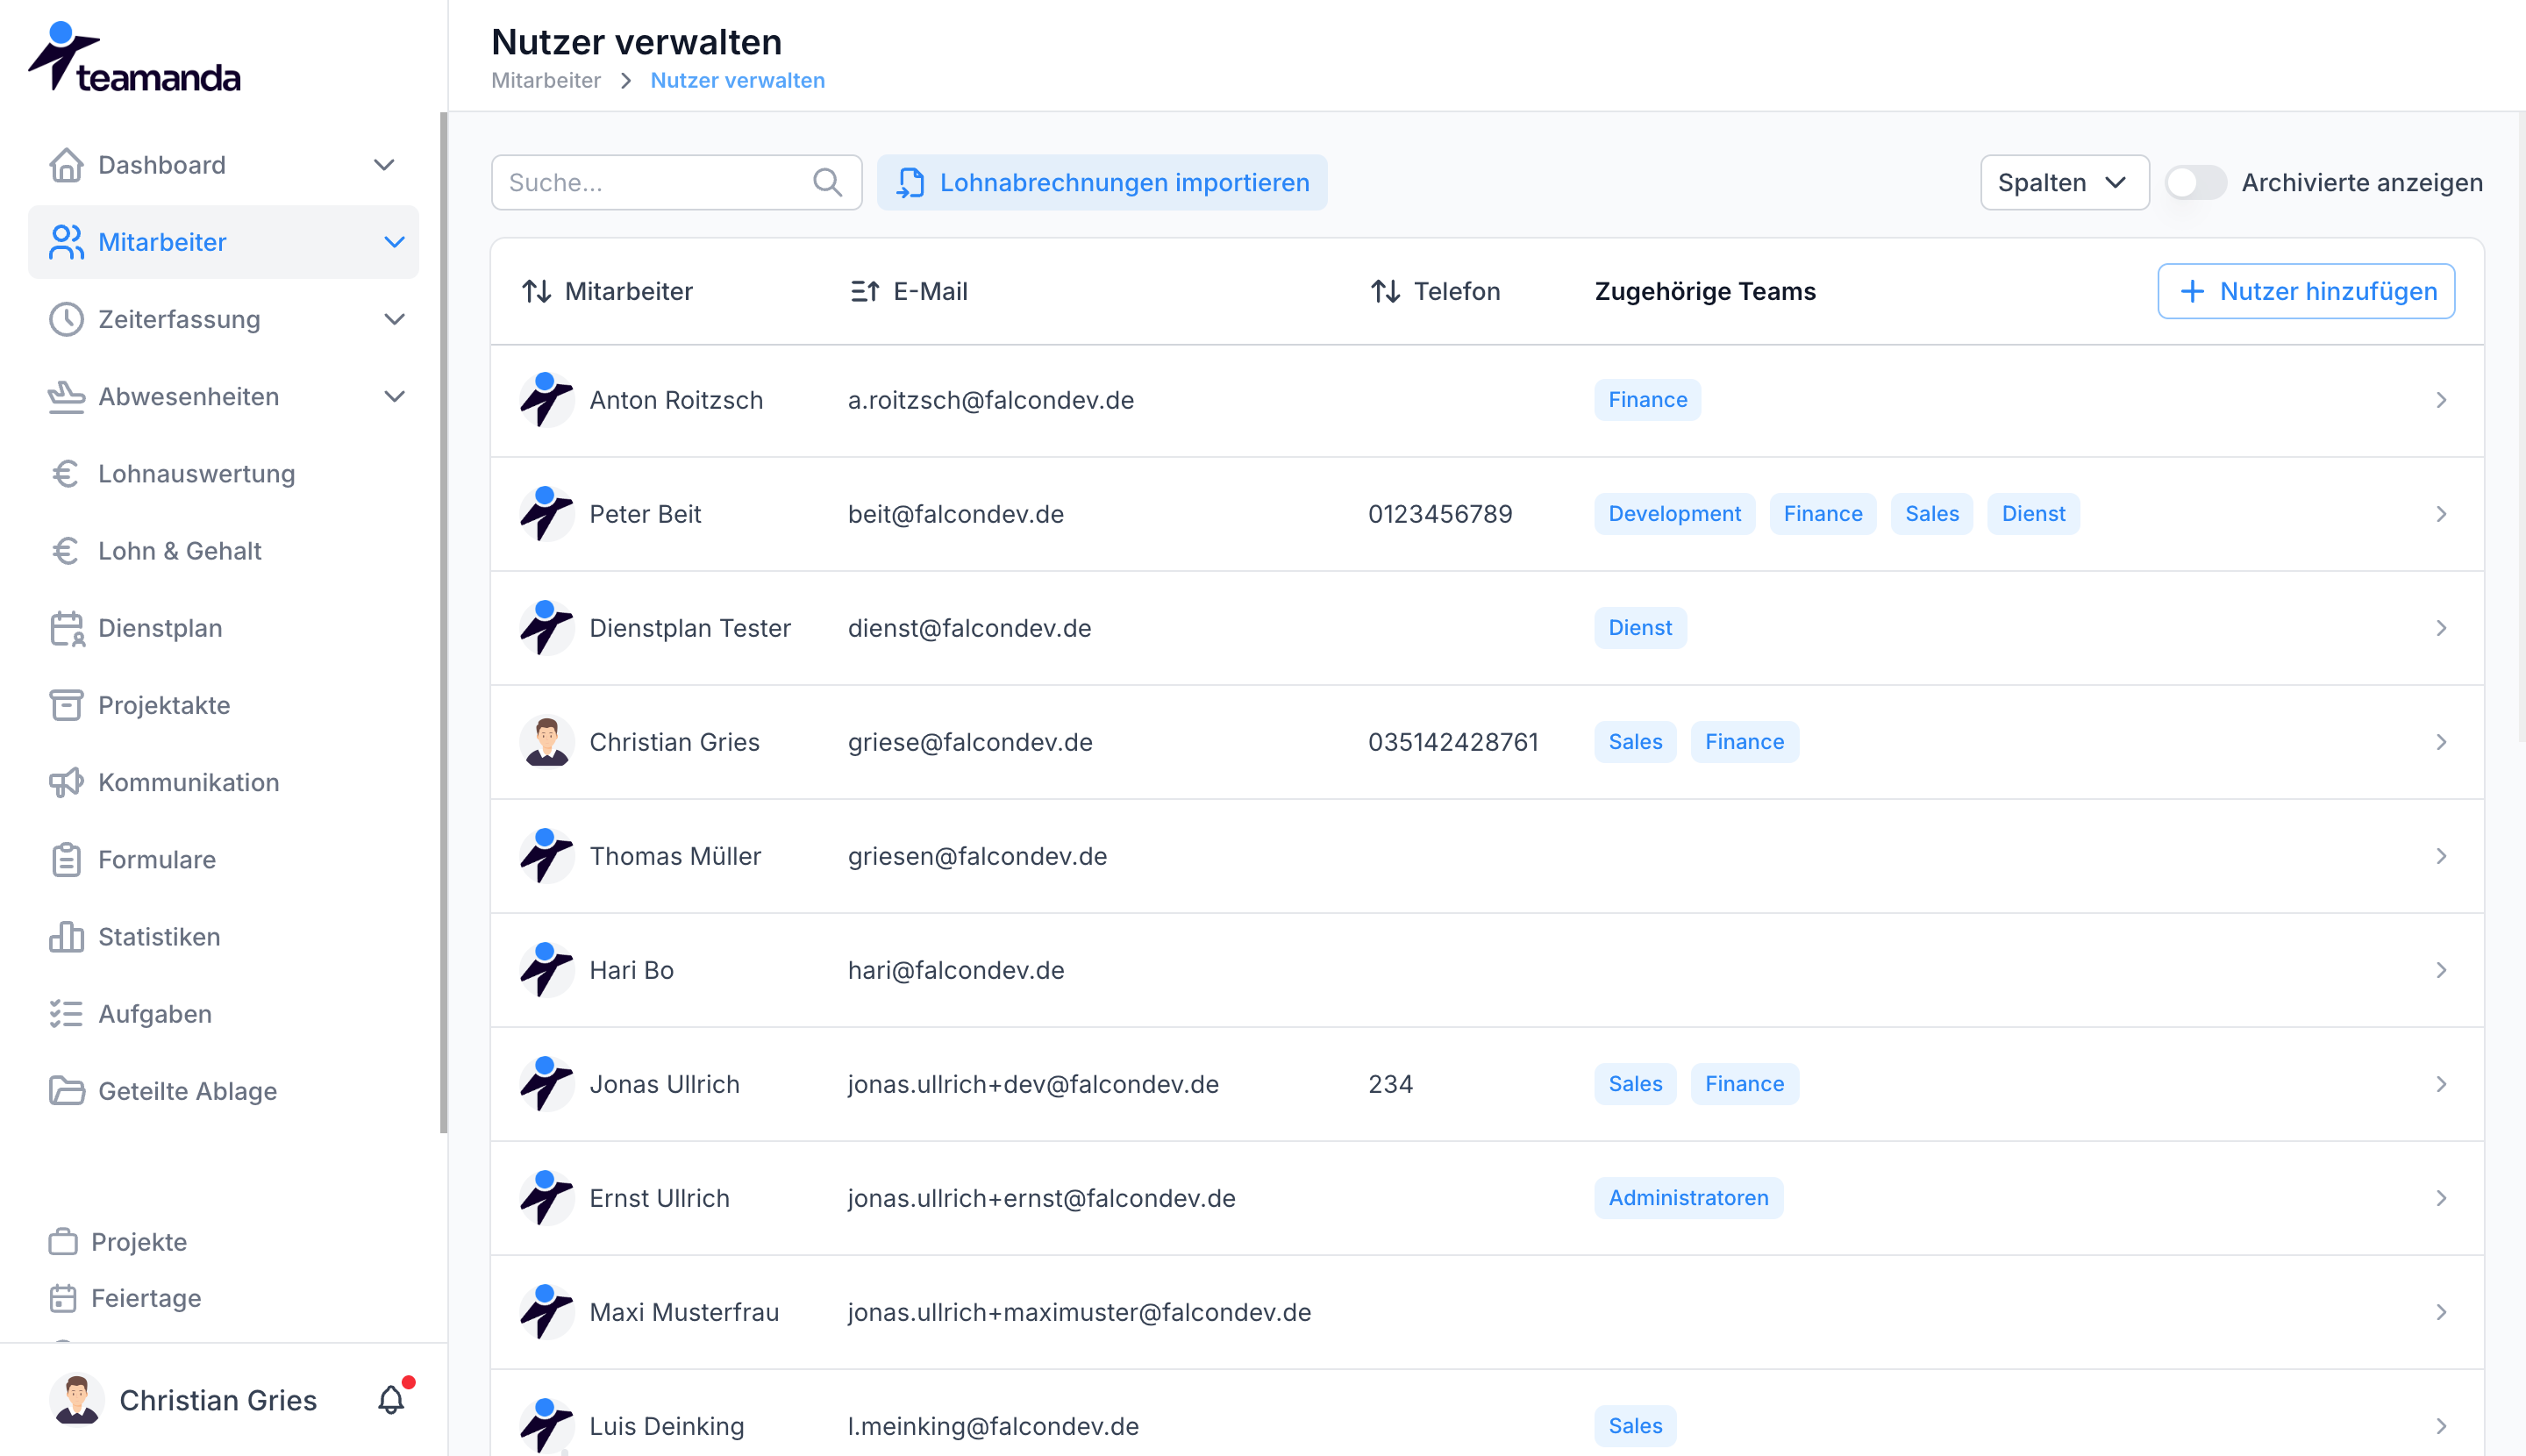The image size is (2526, 1456).
Task: Click the Sales tag in Luis Deinking row
Action: [x=1635, y=1426]
